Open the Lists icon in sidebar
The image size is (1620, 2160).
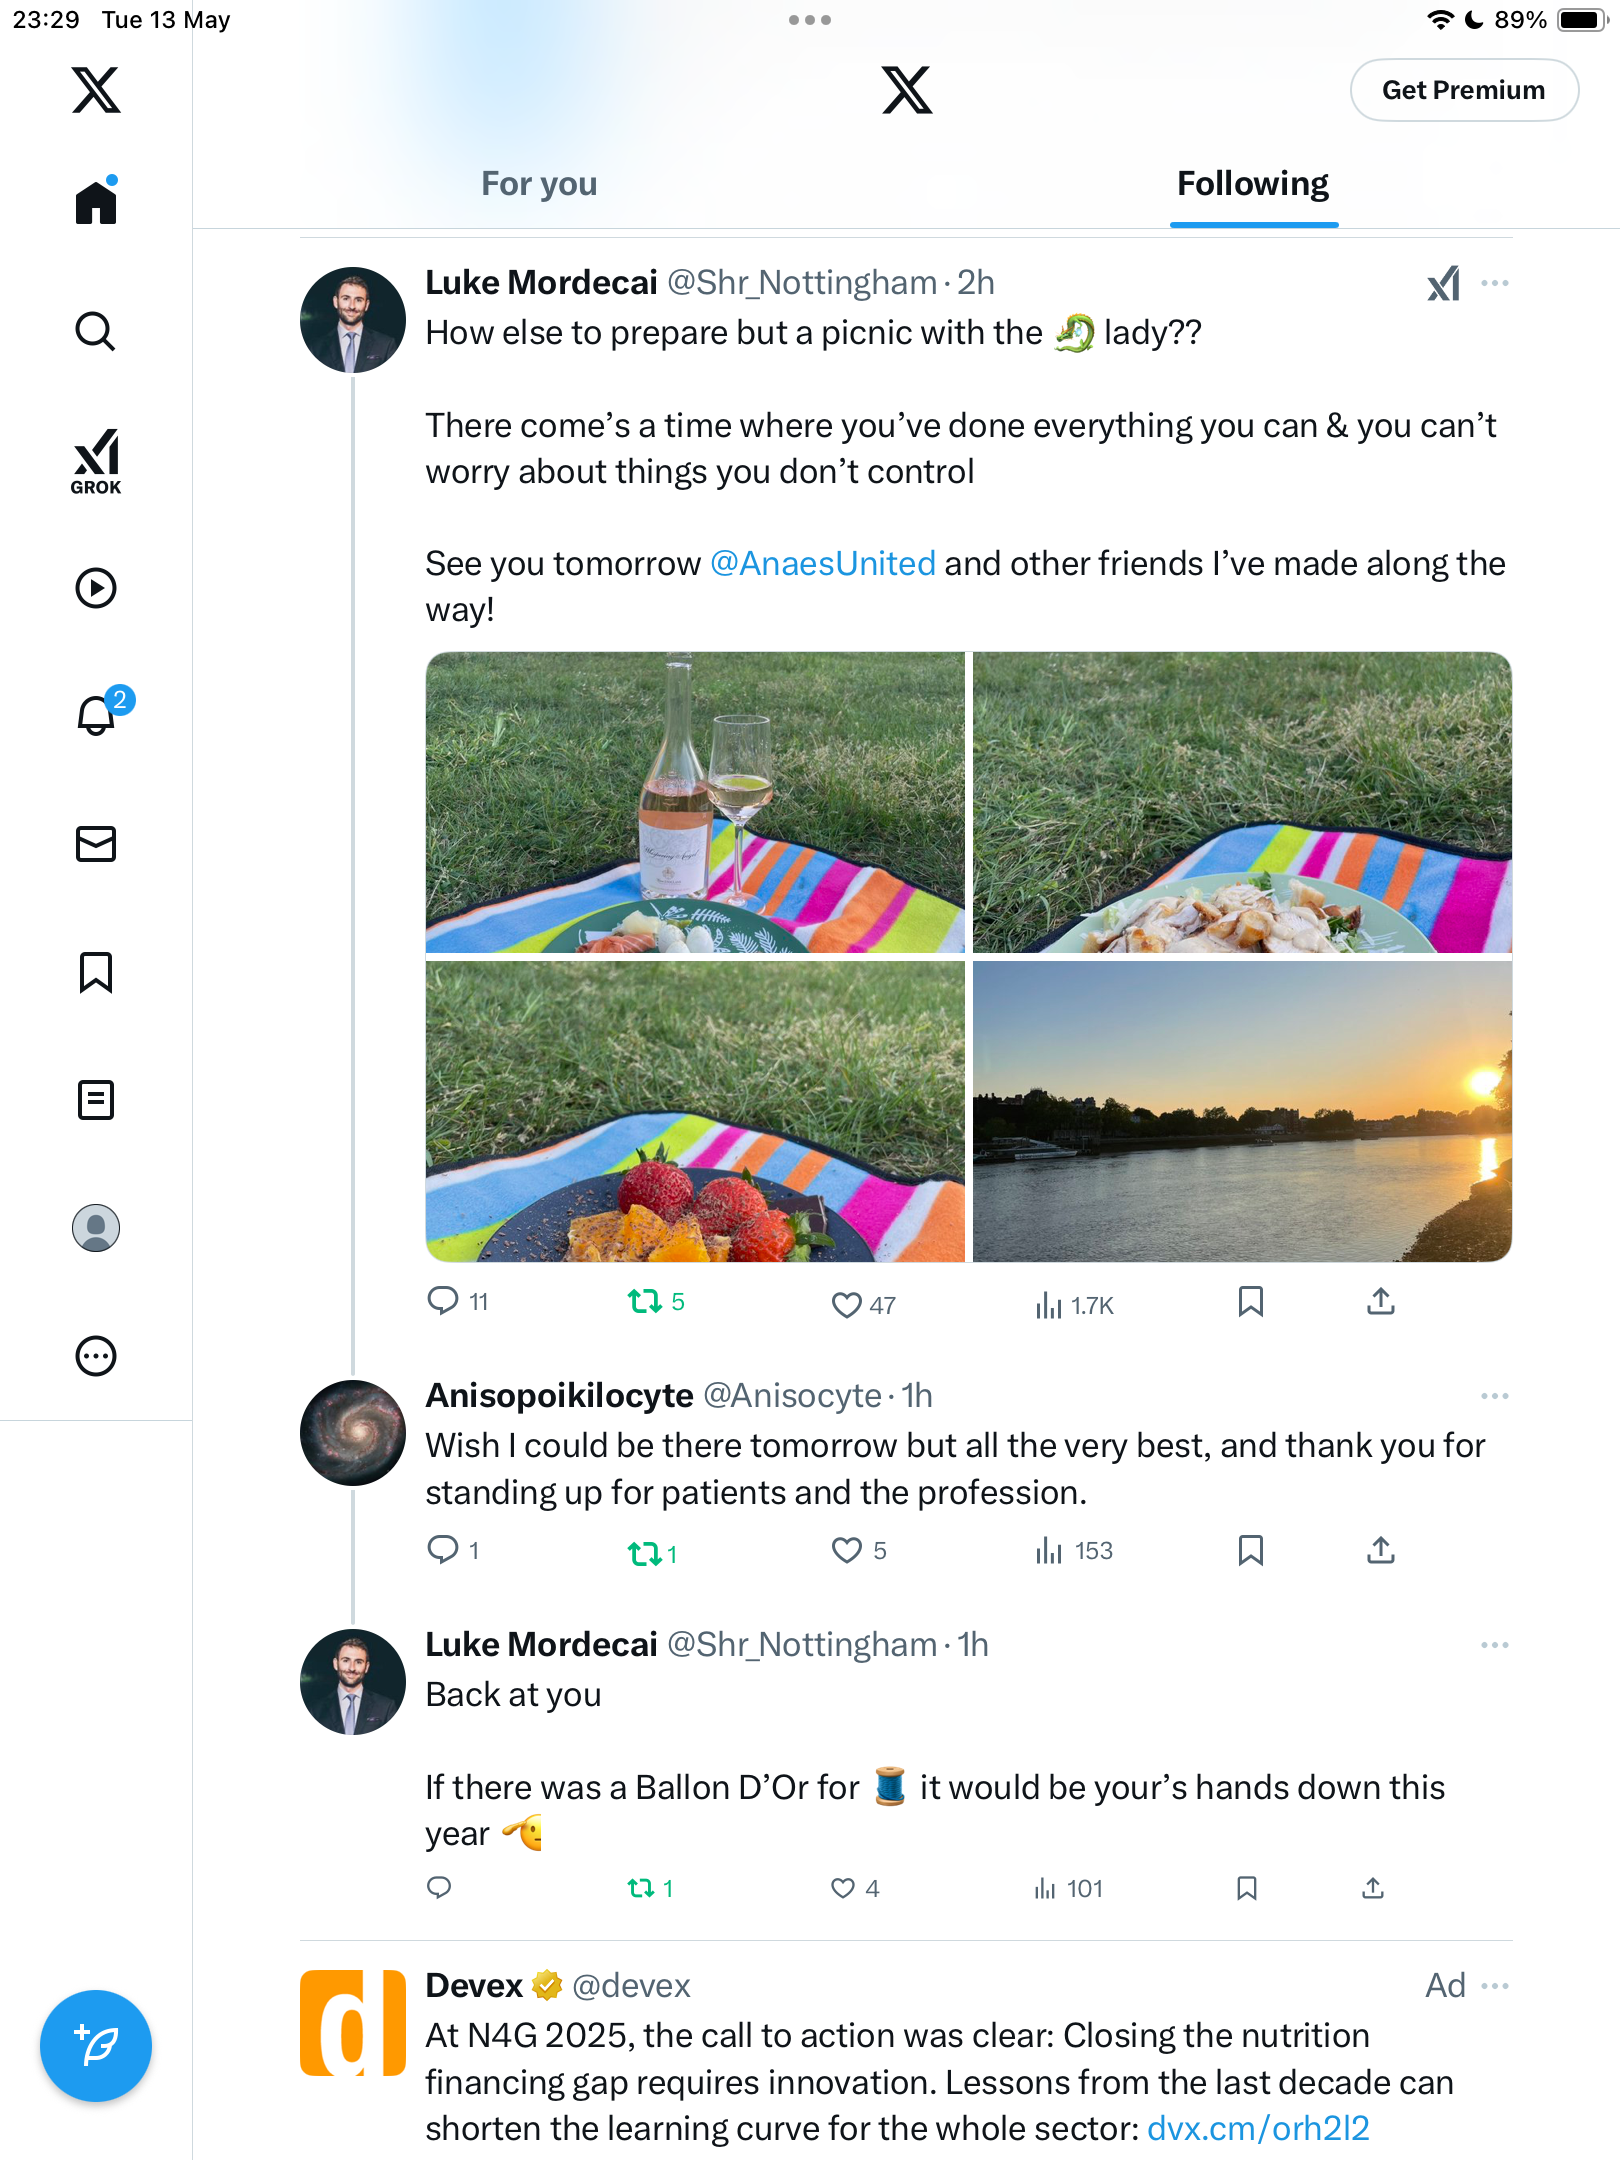coord(96,1100)
